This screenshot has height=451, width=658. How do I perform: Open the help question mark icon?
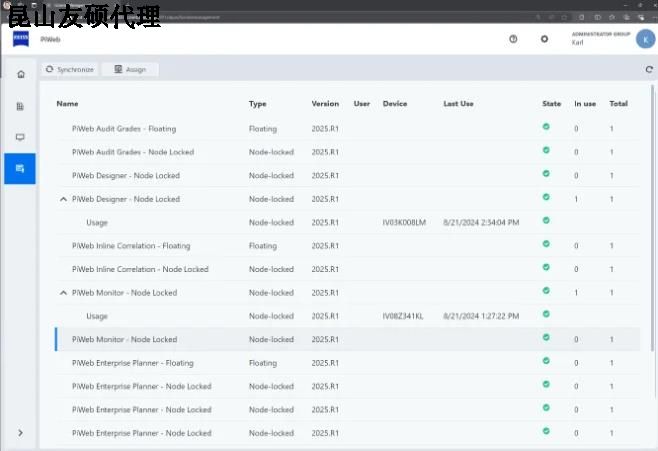(x=513, y=39)
